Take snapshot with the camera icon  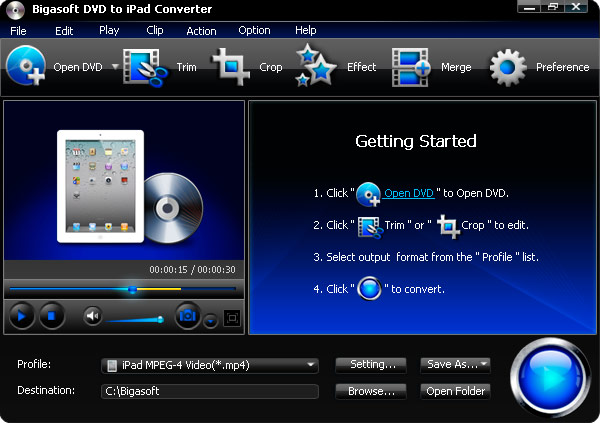tap(188, 316)
